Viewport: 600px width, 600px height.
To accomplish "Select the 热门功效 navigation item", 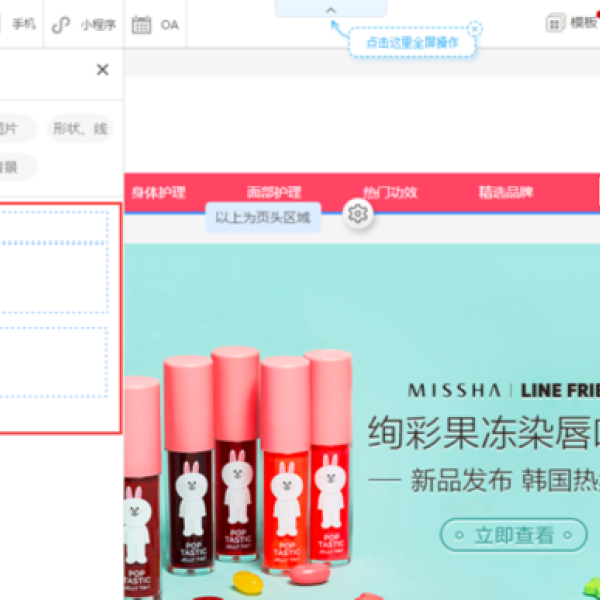I will 390,192.
